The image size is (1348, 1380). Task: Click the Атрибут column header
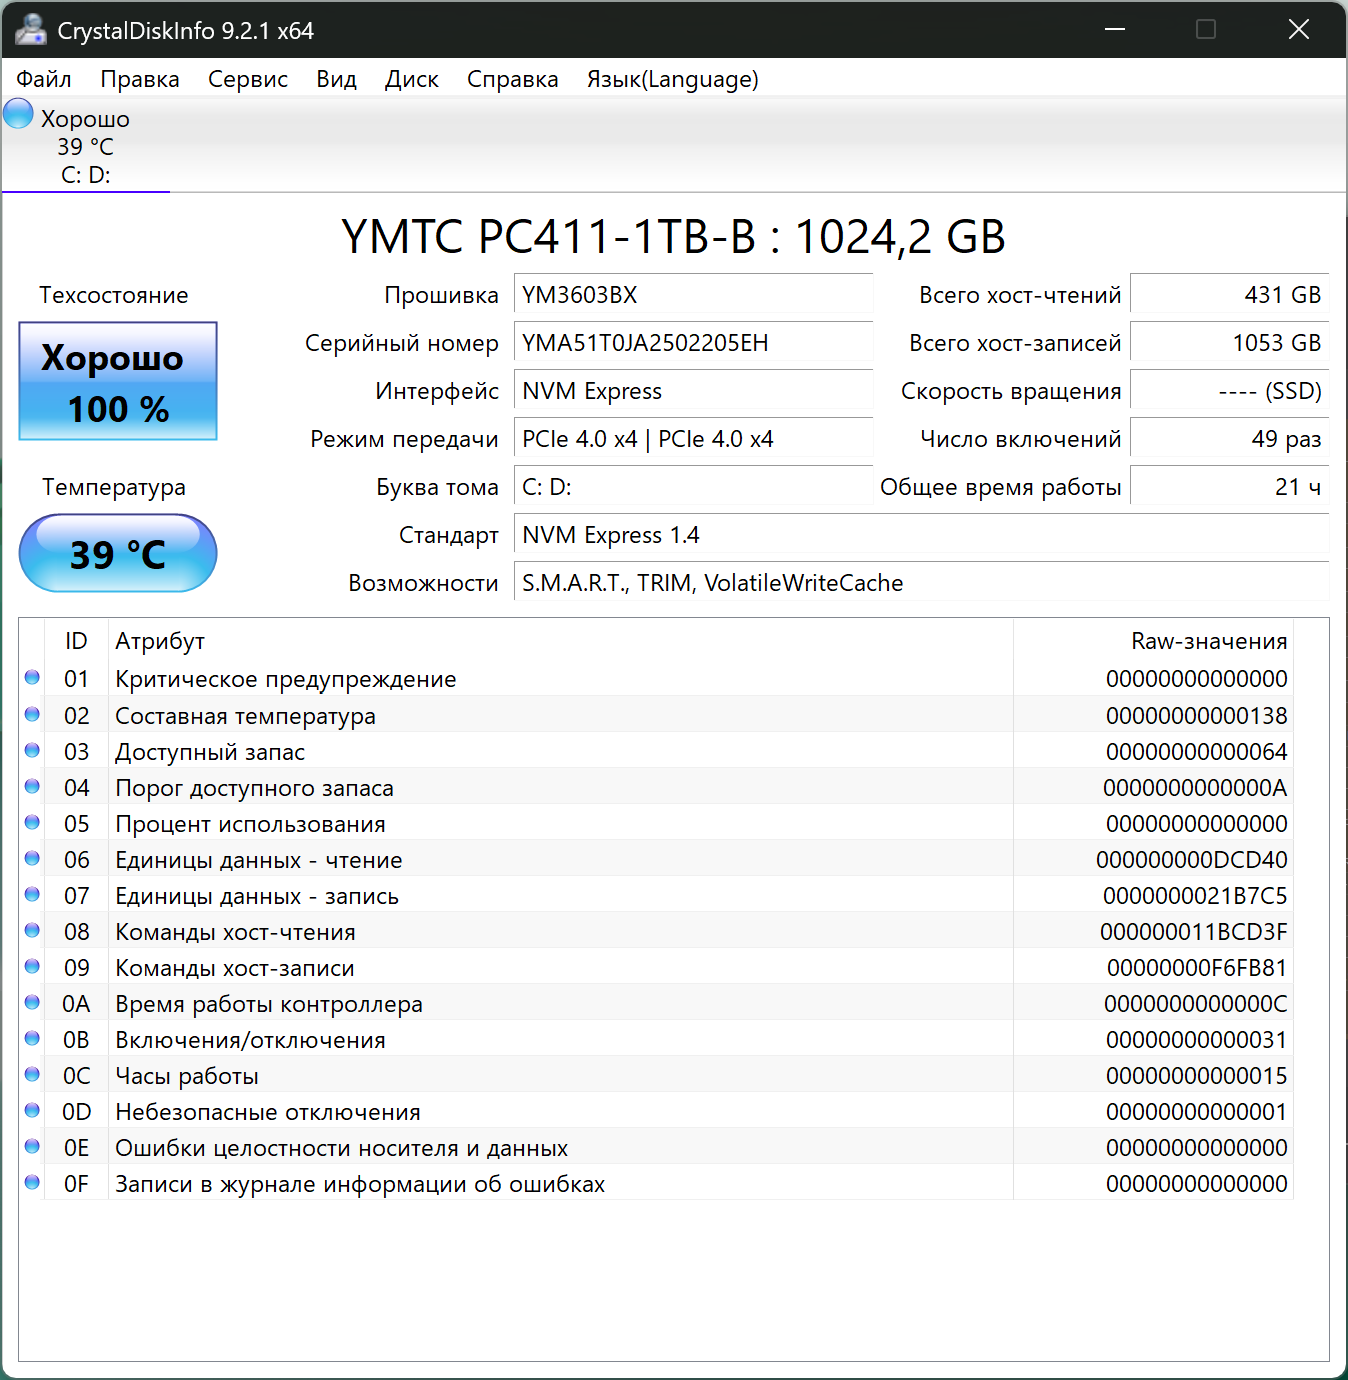pyautogui.click(x=560, y=641)
